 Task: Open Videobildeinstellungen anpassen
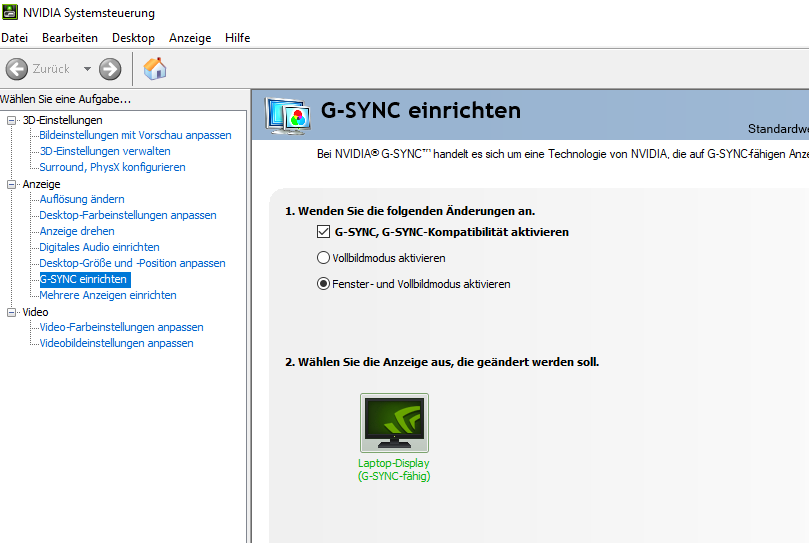(x=116, y=343)
